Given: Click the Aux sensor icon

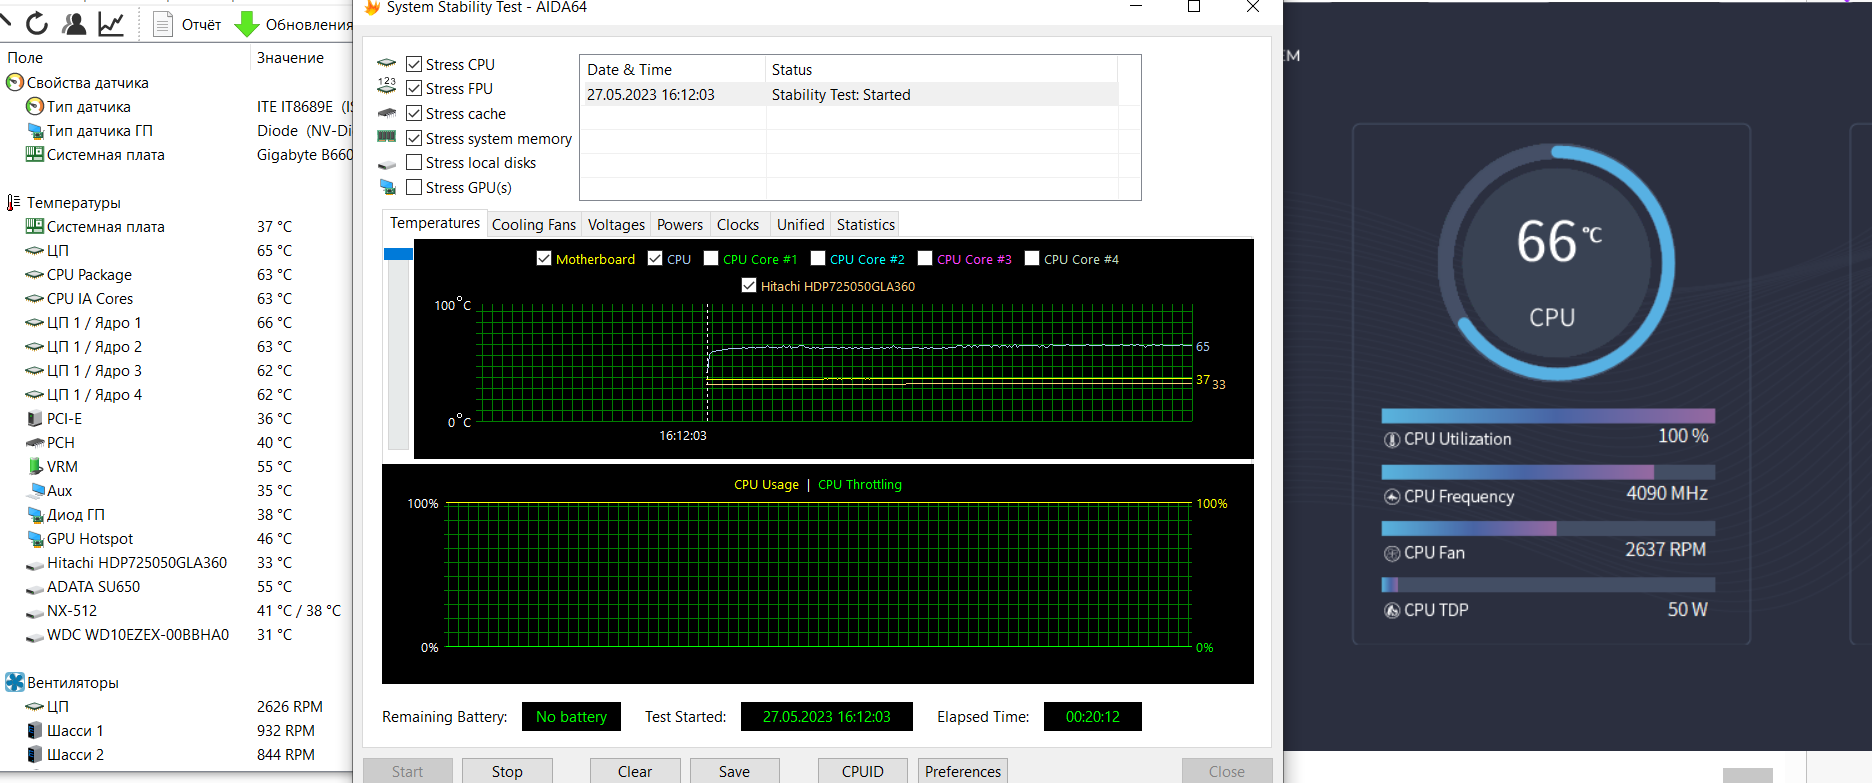Looking at the screenshot, I should tap(35, 490).
